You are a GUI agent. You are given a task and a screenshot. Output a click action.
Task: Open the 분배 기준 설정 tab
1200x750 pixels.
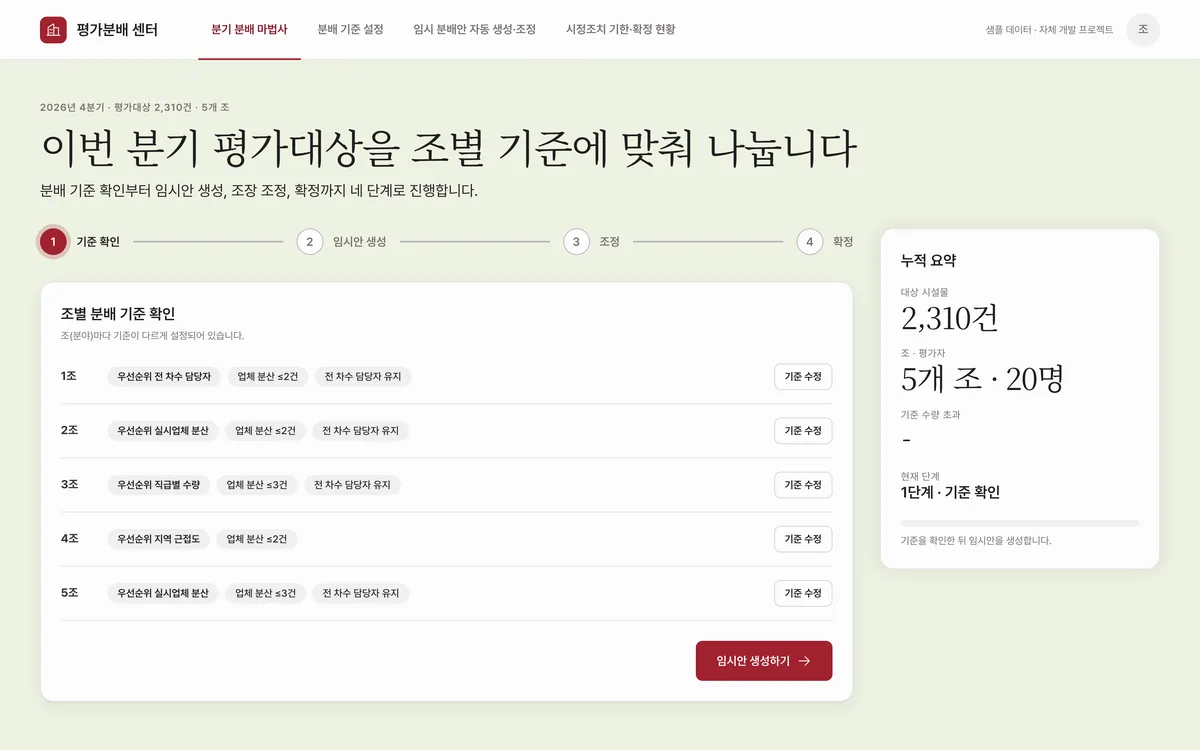click(350, 30)
